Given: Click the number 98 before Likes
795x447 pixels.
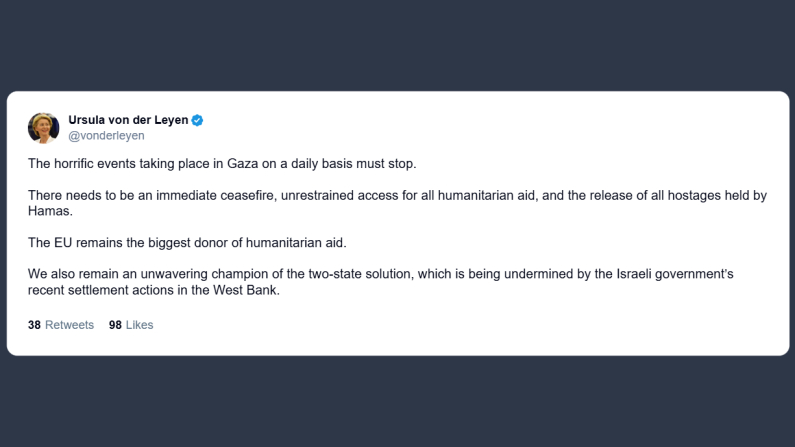Looking at the screenshot, I should (115, 325).
